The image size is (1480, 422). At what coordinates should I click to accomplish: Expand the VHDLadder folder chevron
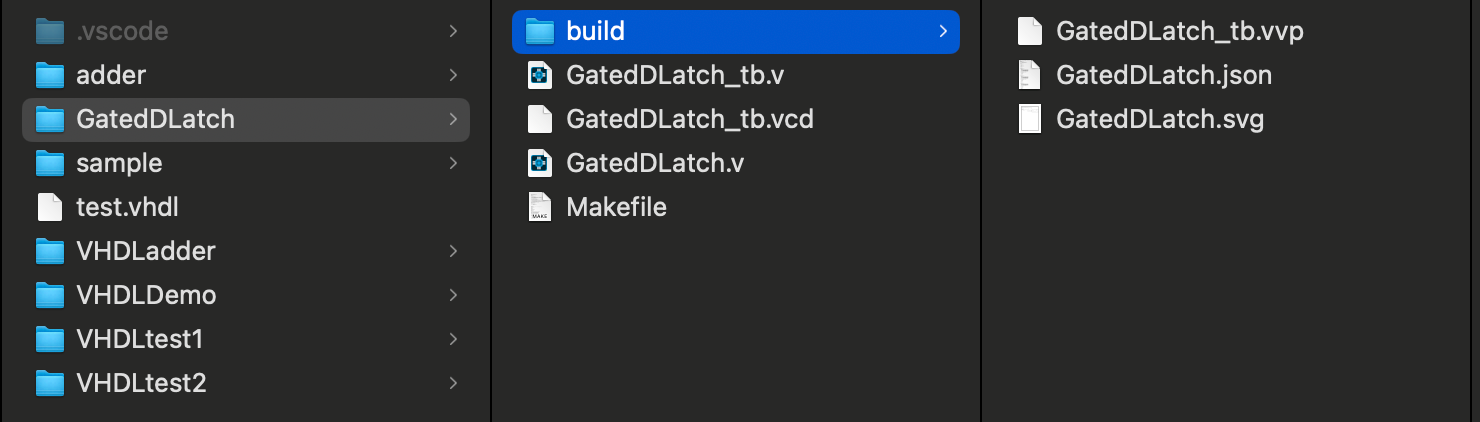coord(453,251)
